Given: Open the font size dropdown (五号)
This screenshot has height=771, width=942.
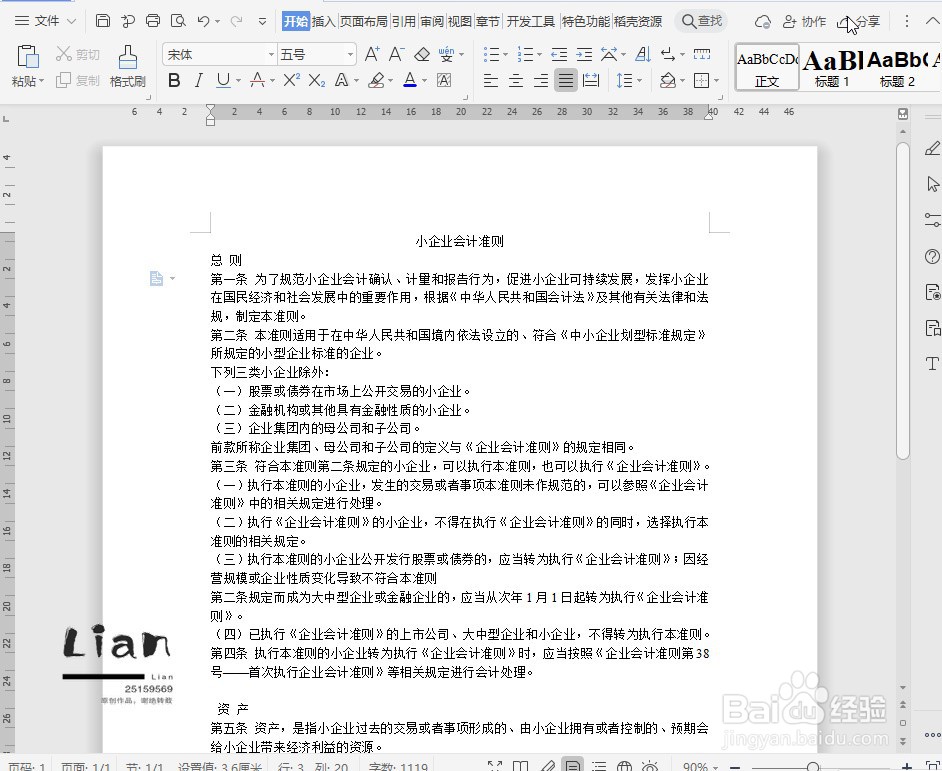Looking at the screenshot, I should (350, 55).
